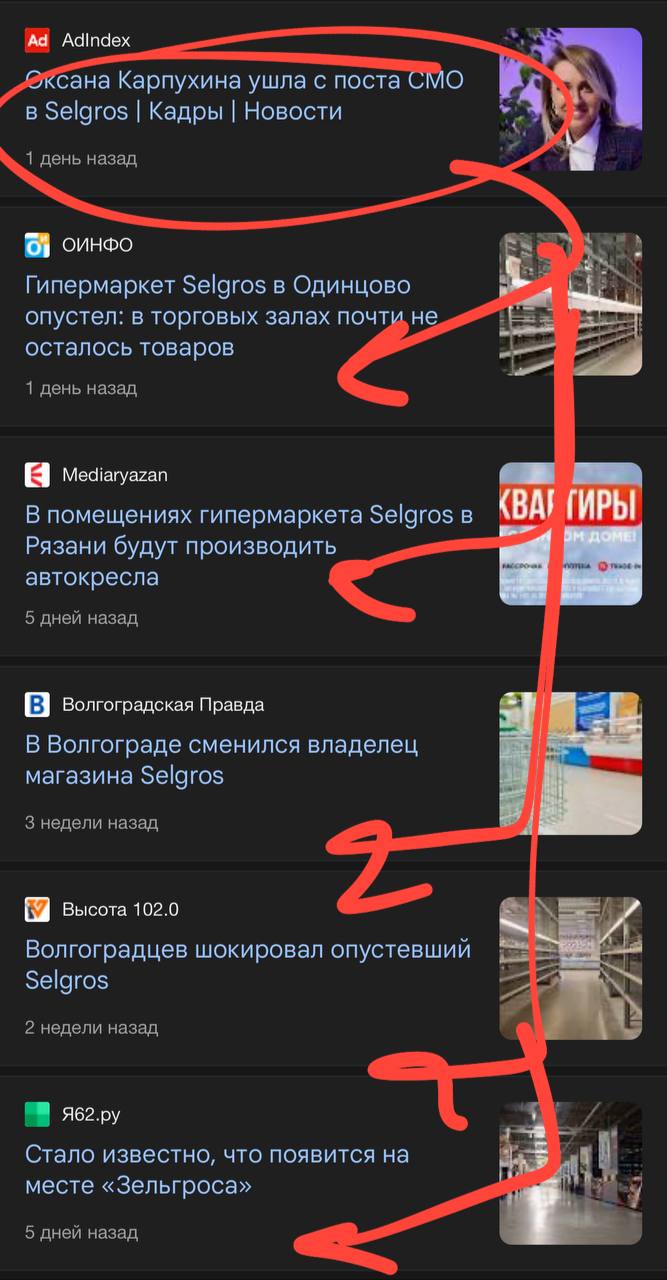This screenshot has width=667, height=1280.
Task: Open Волгоградцев шокировал опустевший Selgros article
Action: pos(248,965)
